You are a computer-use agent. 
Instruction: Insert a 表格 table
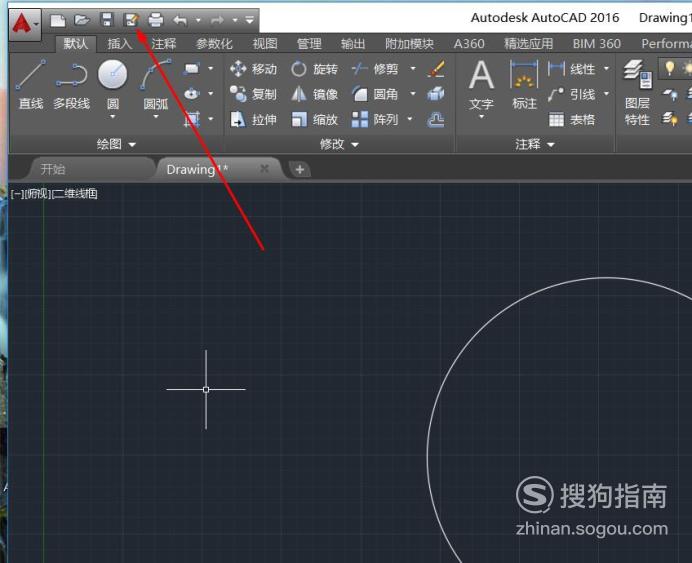(x=572, y=119)
